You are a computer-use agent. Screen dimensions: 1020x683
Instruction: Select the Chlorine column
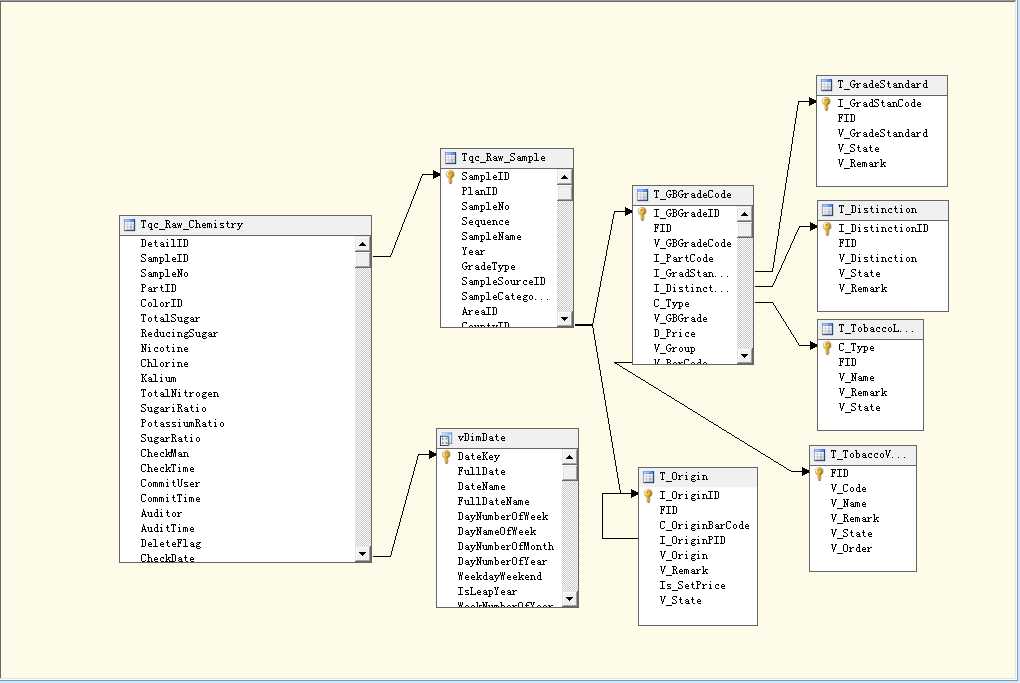point(165,363)
